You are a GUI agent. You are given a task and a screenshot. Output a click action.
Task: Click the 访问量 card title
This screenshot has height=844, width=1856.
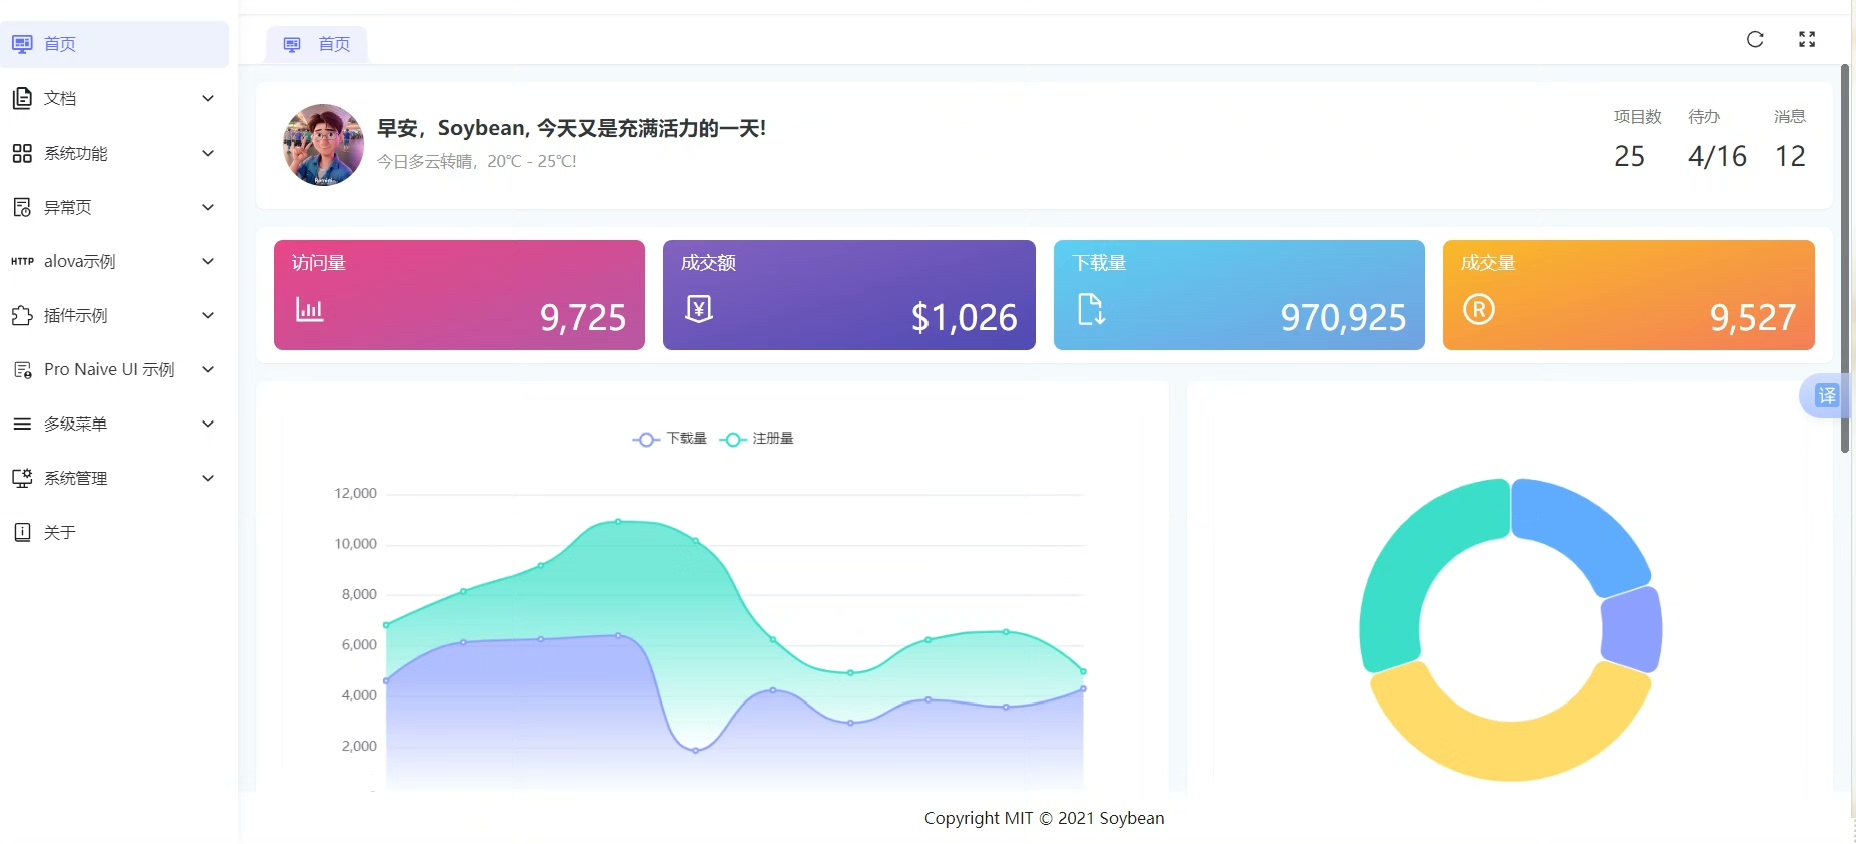pyautogui.click(x=319, y=263)
